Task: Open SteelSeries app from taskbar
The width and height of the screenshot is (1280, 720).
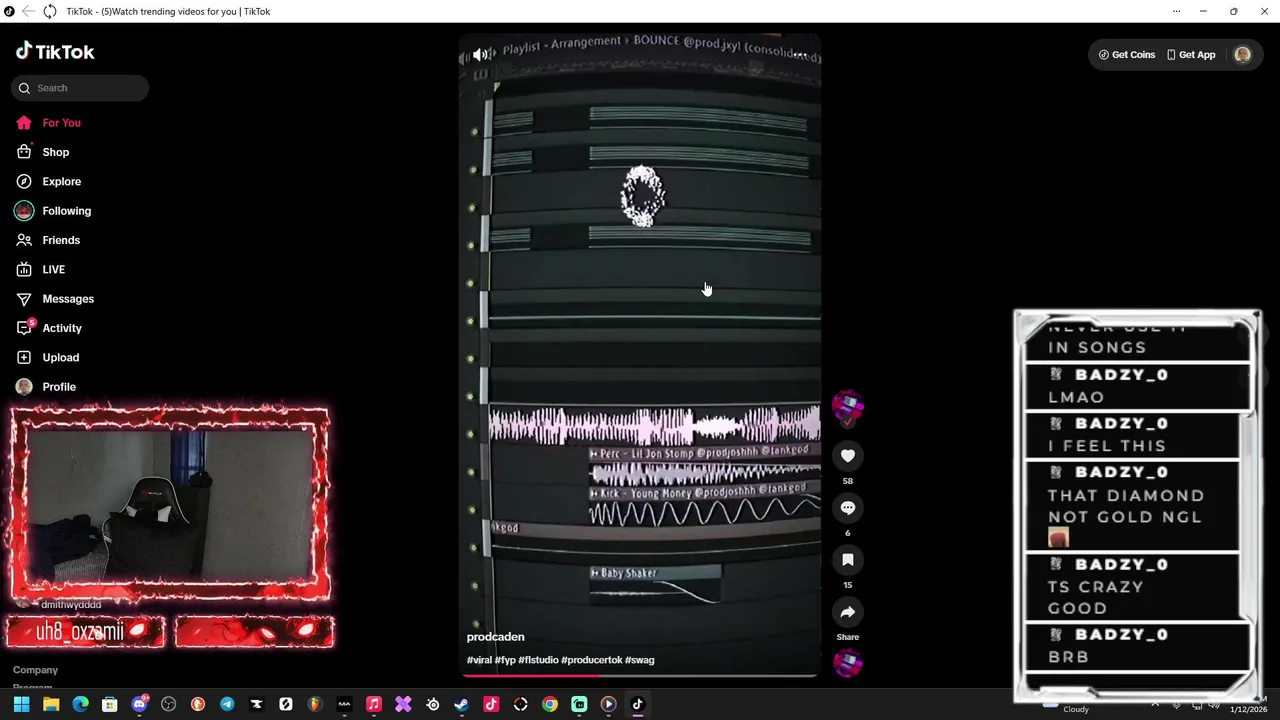Action: [x=432, y=704]
